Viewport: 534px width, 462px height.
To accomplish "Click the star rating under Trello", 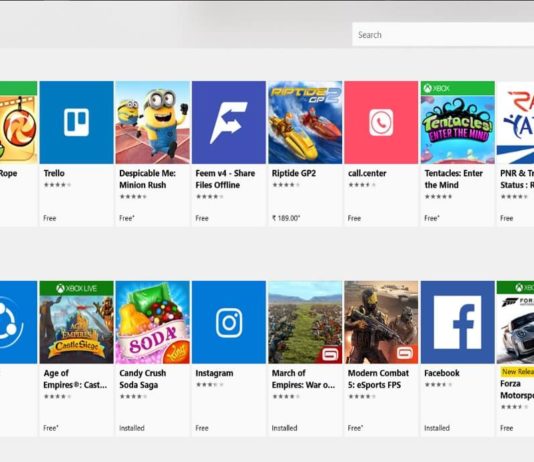I will pyautogui.click(x=57, y=185).
